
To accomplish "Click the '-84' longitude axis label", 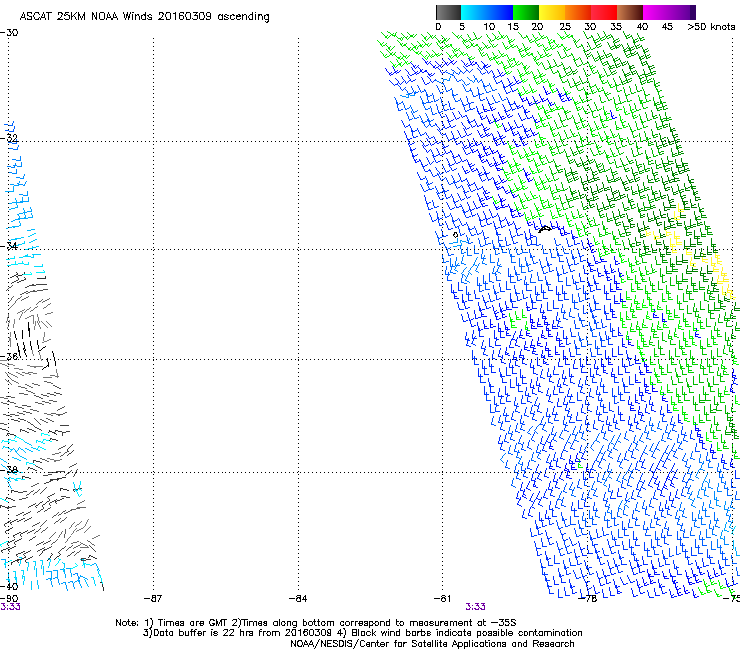I will [x=298, y=599].
